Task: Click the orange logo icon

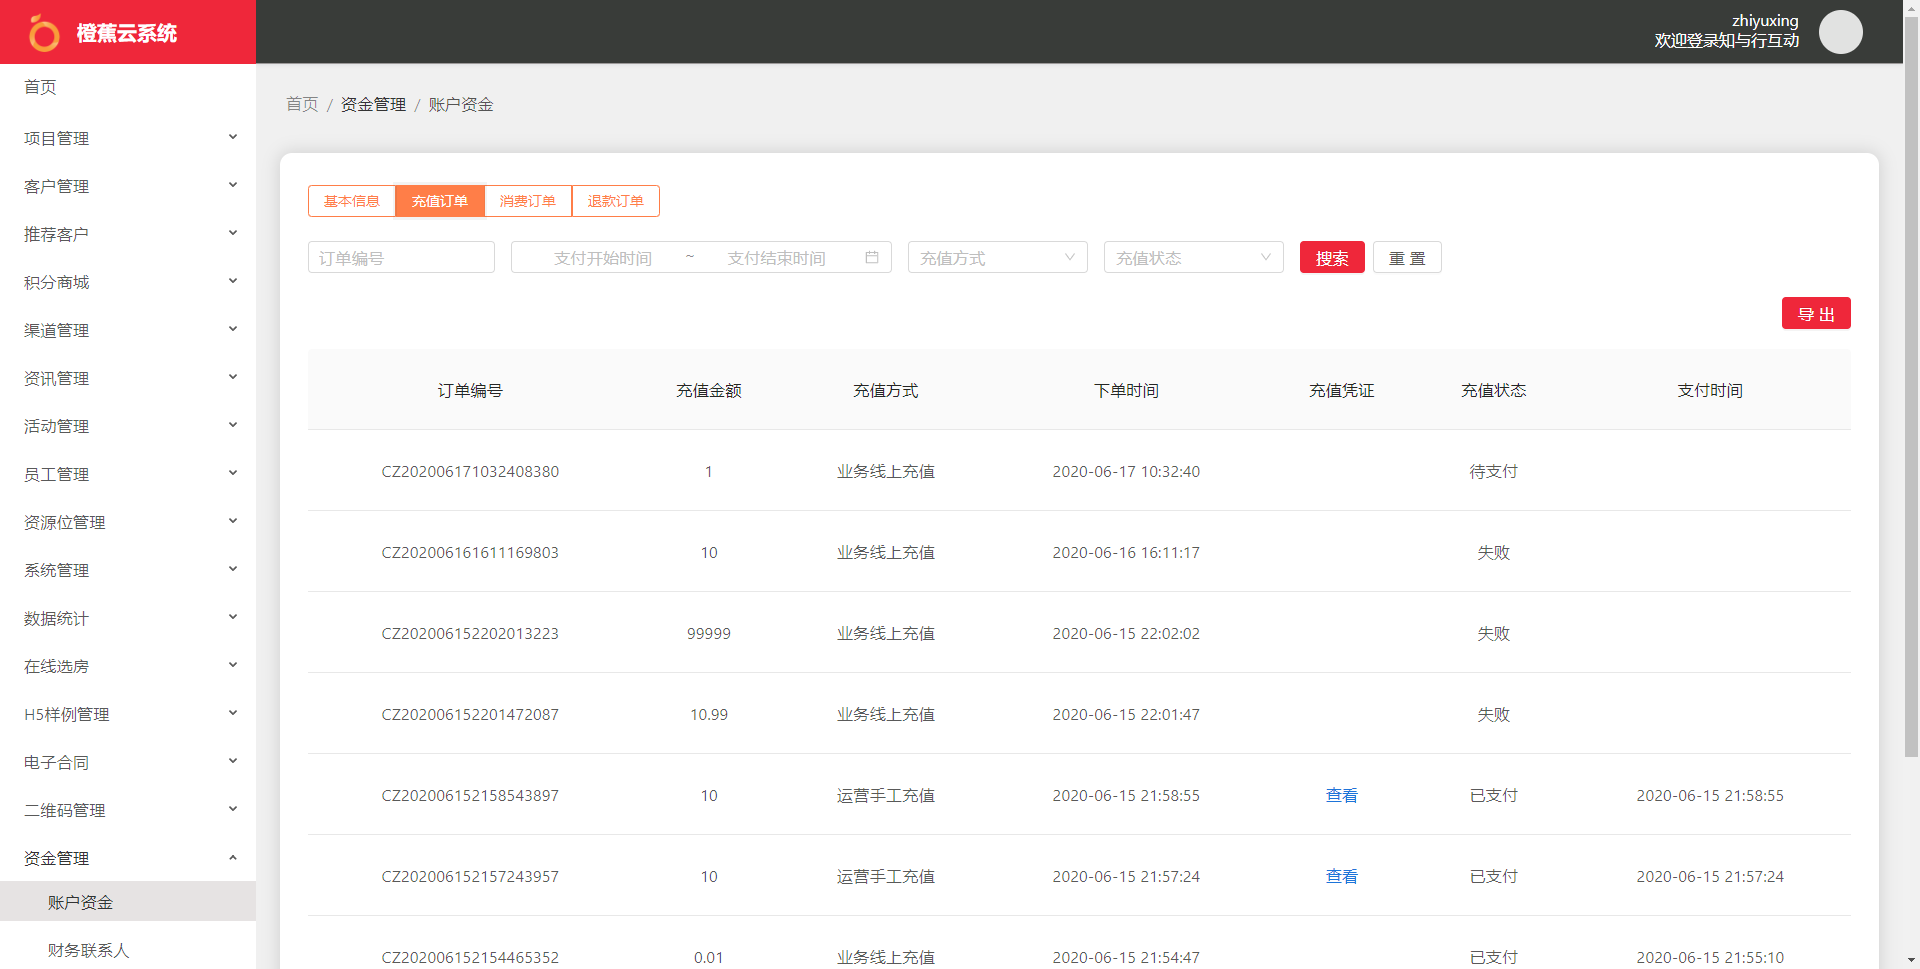Action: coord(43,33)
